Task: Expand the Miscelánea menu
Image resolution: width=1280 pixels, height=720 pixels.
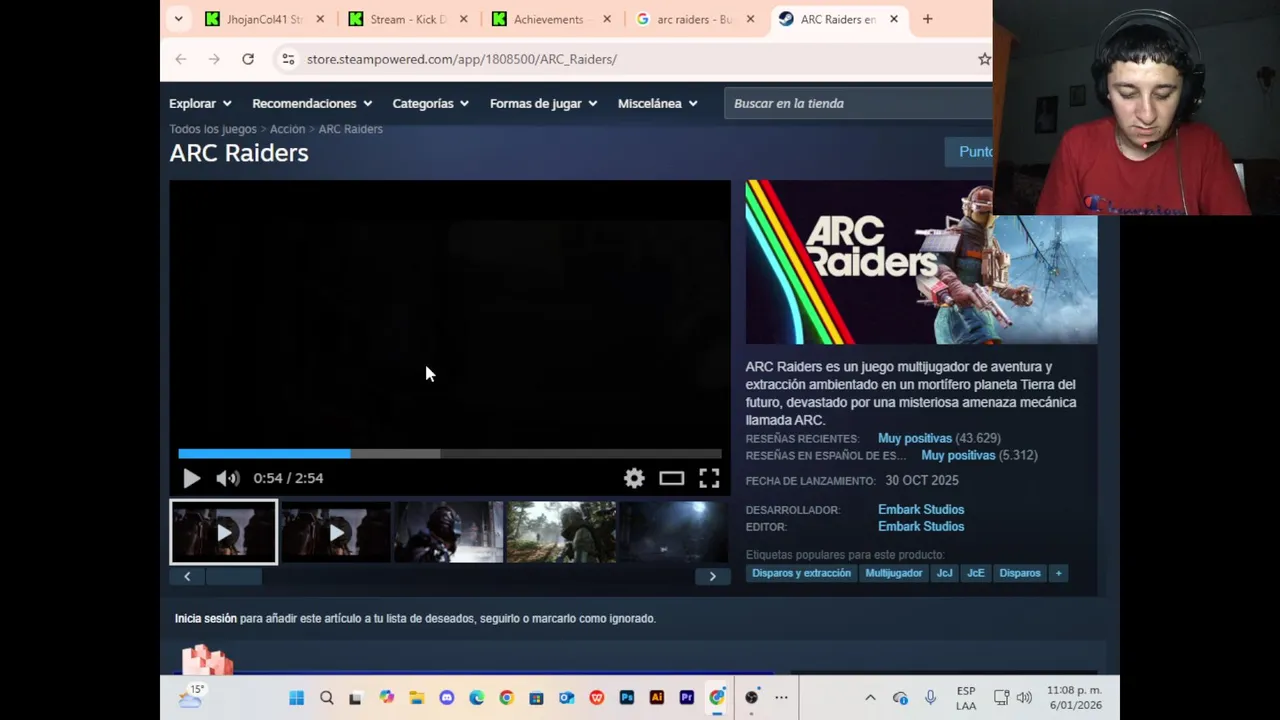Action: [x=657, y=103]
